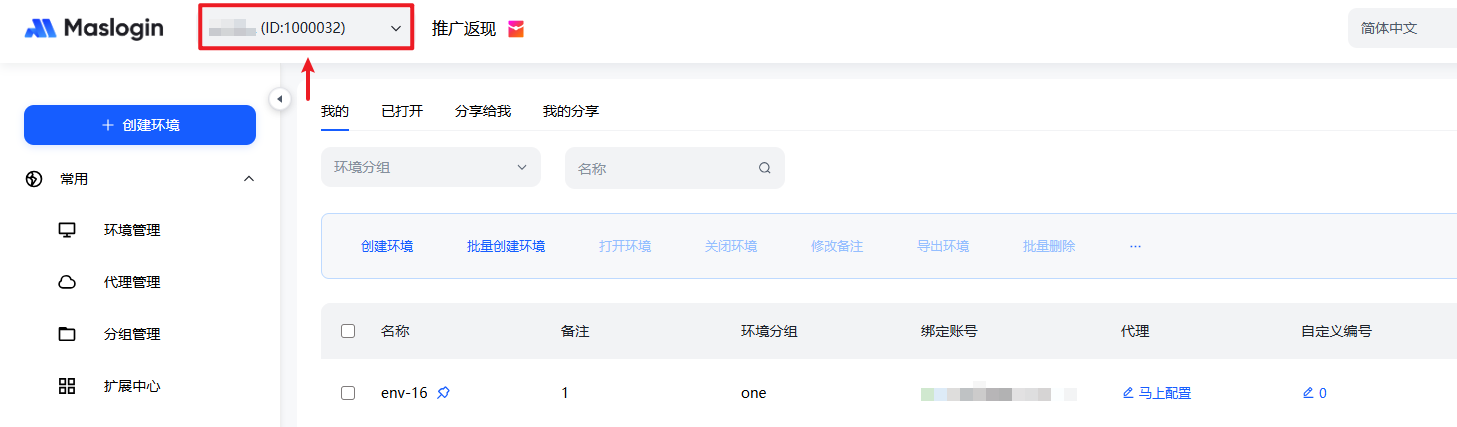Click 批量创建环境 in the toolbar
The height and width of the screenshot is (427, 1457).
pos(506,246)
